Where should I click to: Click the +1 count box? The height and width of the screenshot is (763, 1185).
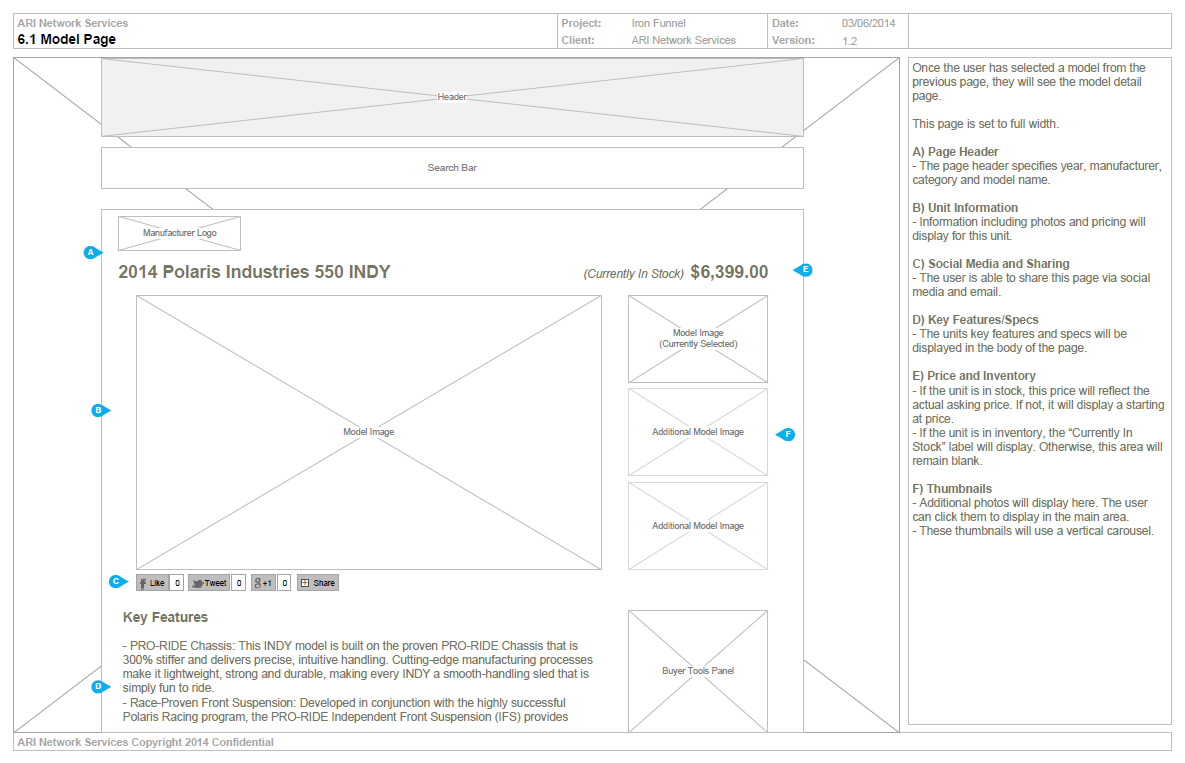click(x=284, y=582)
